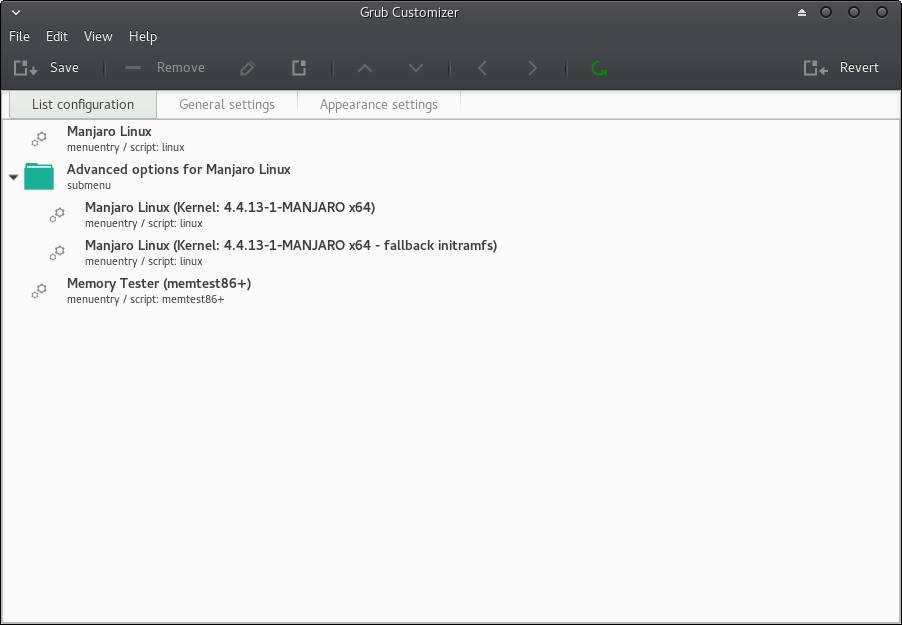Click the left arrow toolbar icon
Image resolution: width=902 pixels, height=625 pixels.
[x=482, y=68]
